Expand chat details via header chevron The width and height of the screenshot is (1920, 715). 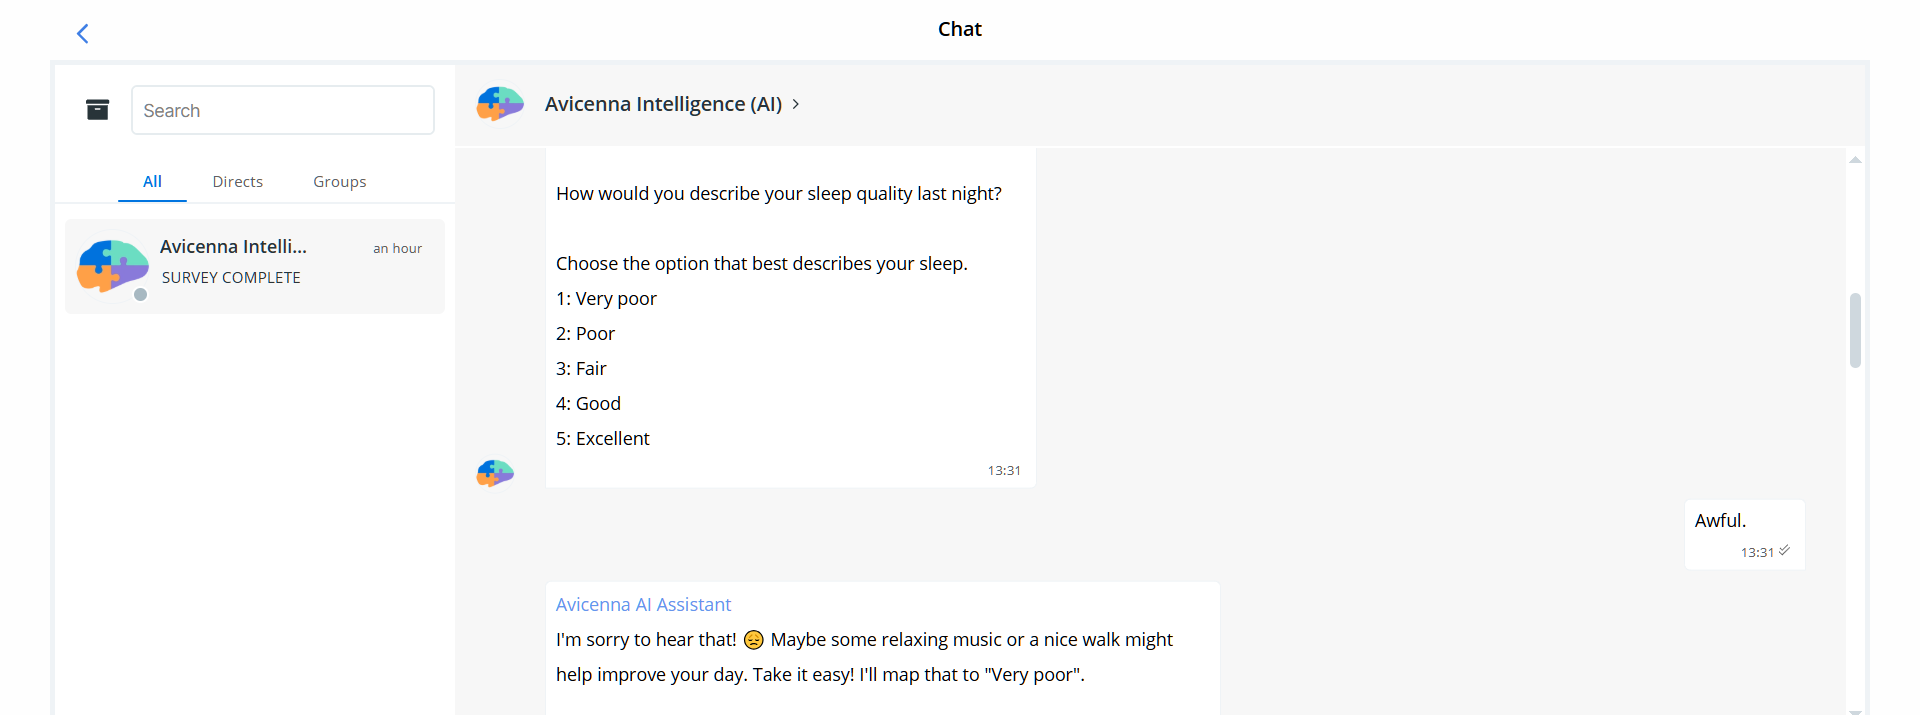796,104
